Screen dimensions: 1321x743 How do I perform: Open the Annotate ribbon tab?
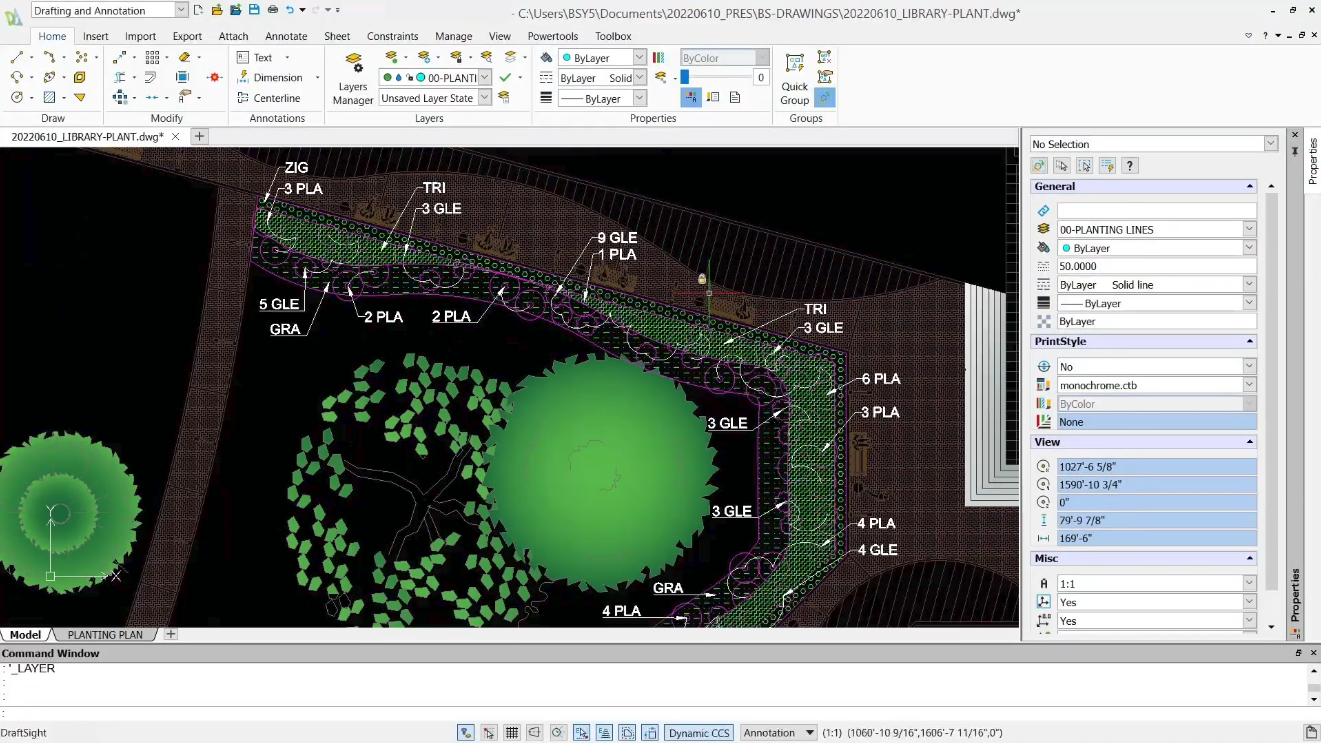click(286, 36)
